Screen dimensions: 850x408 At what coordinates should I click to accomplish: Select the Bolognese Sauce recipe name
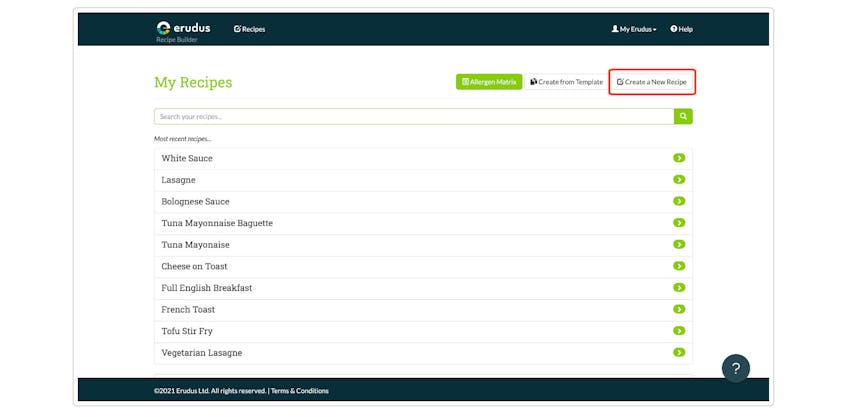195,202
